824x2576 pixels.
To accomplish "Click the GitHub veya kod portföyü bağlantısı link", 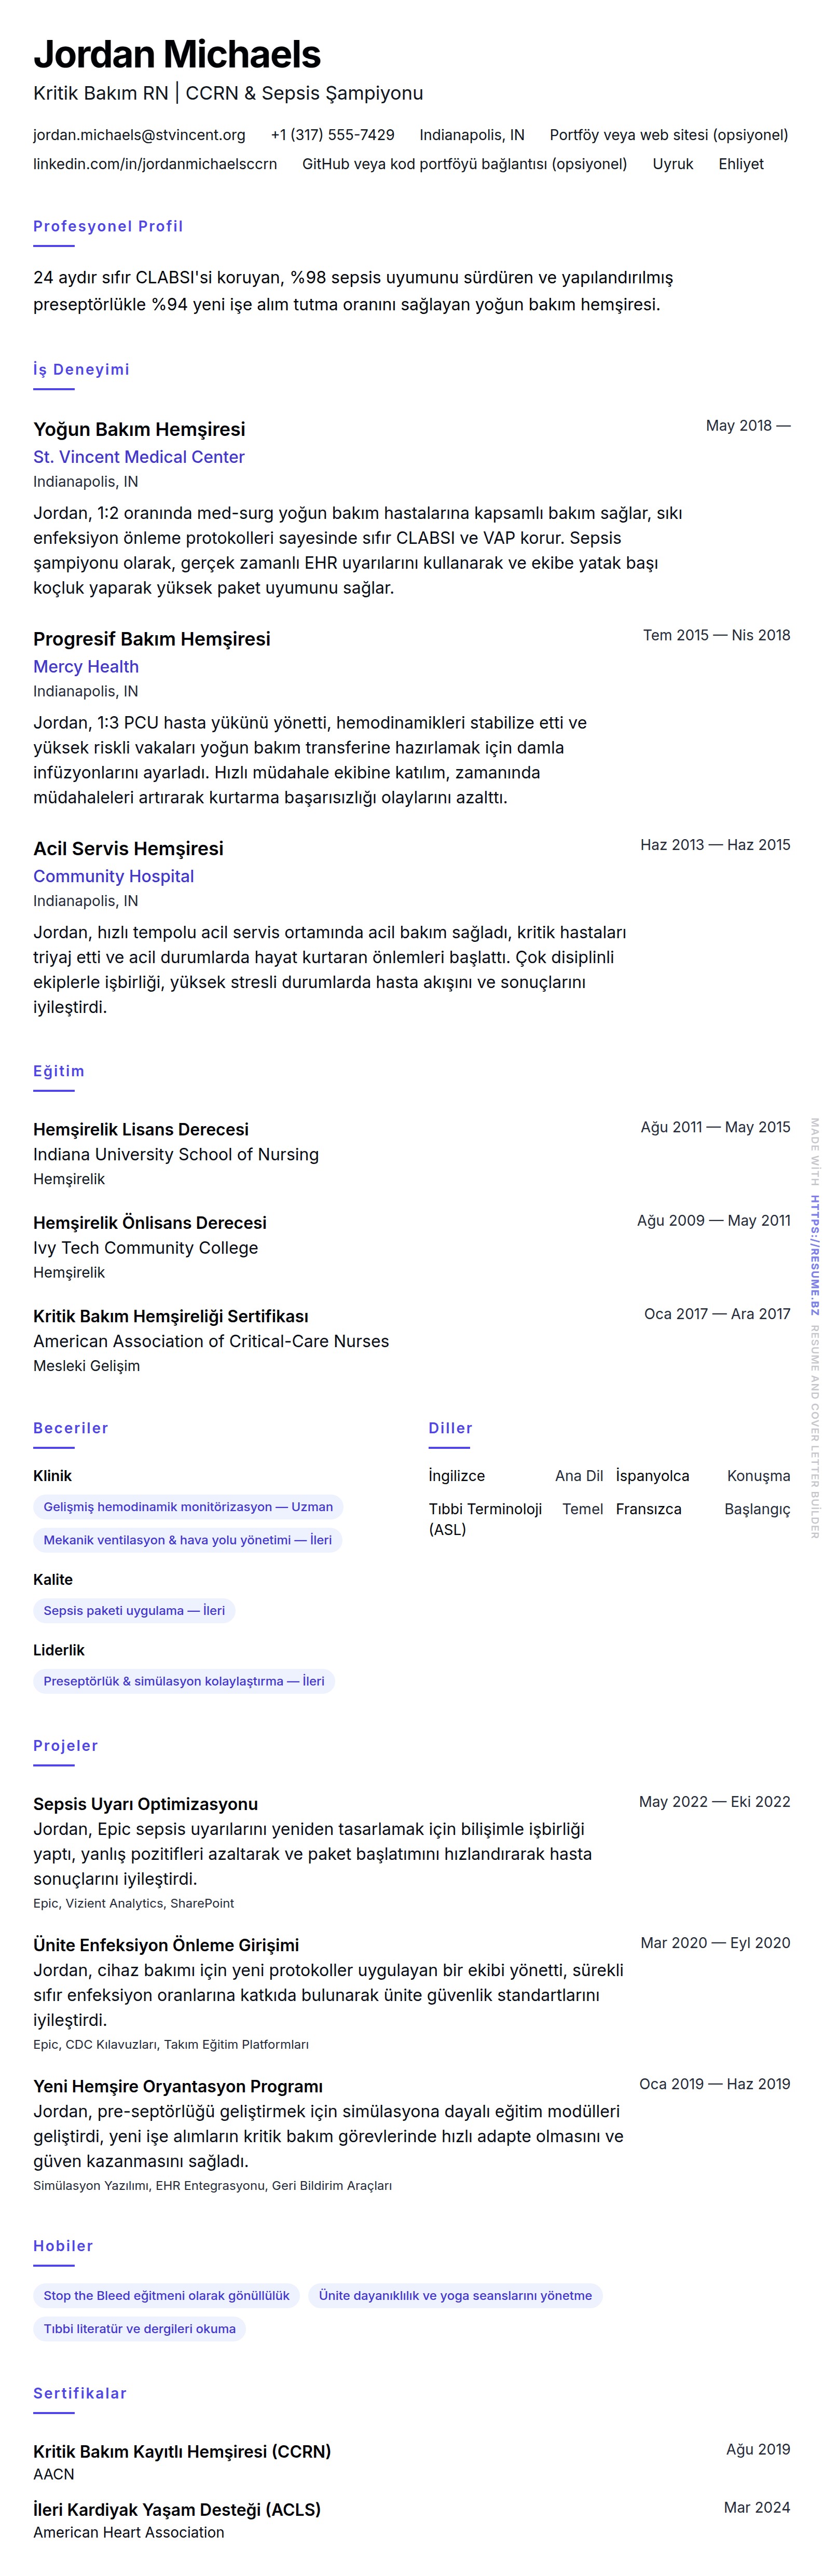I will [464, 164].
